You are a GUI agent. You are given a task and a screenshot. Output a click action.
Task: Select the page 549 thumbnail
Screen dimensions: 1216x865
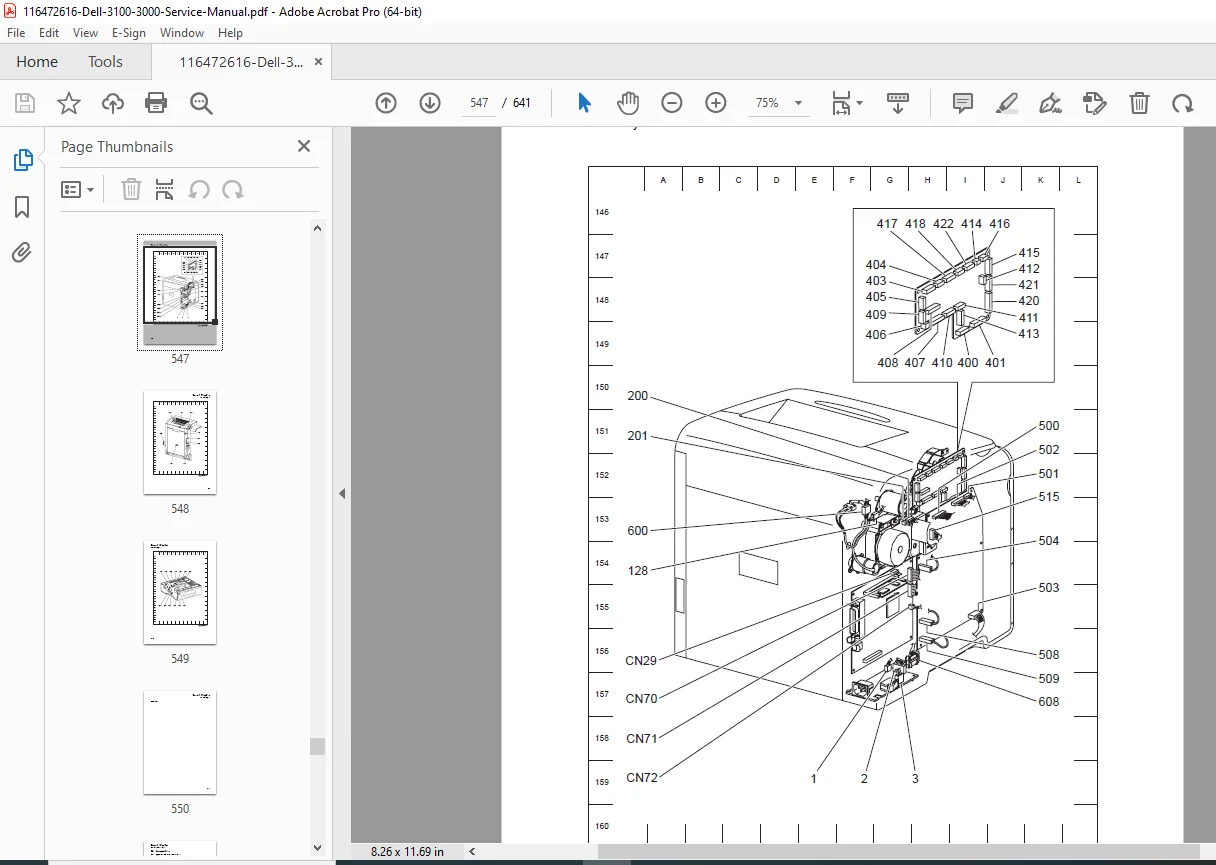click(180, 592)
